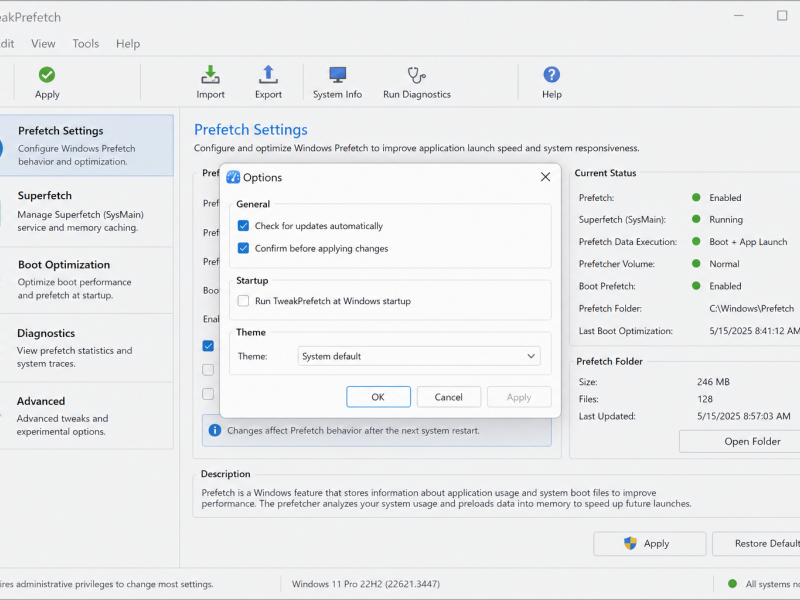
Task: Open the Theme System default dropdown
Action: point(419,356)
